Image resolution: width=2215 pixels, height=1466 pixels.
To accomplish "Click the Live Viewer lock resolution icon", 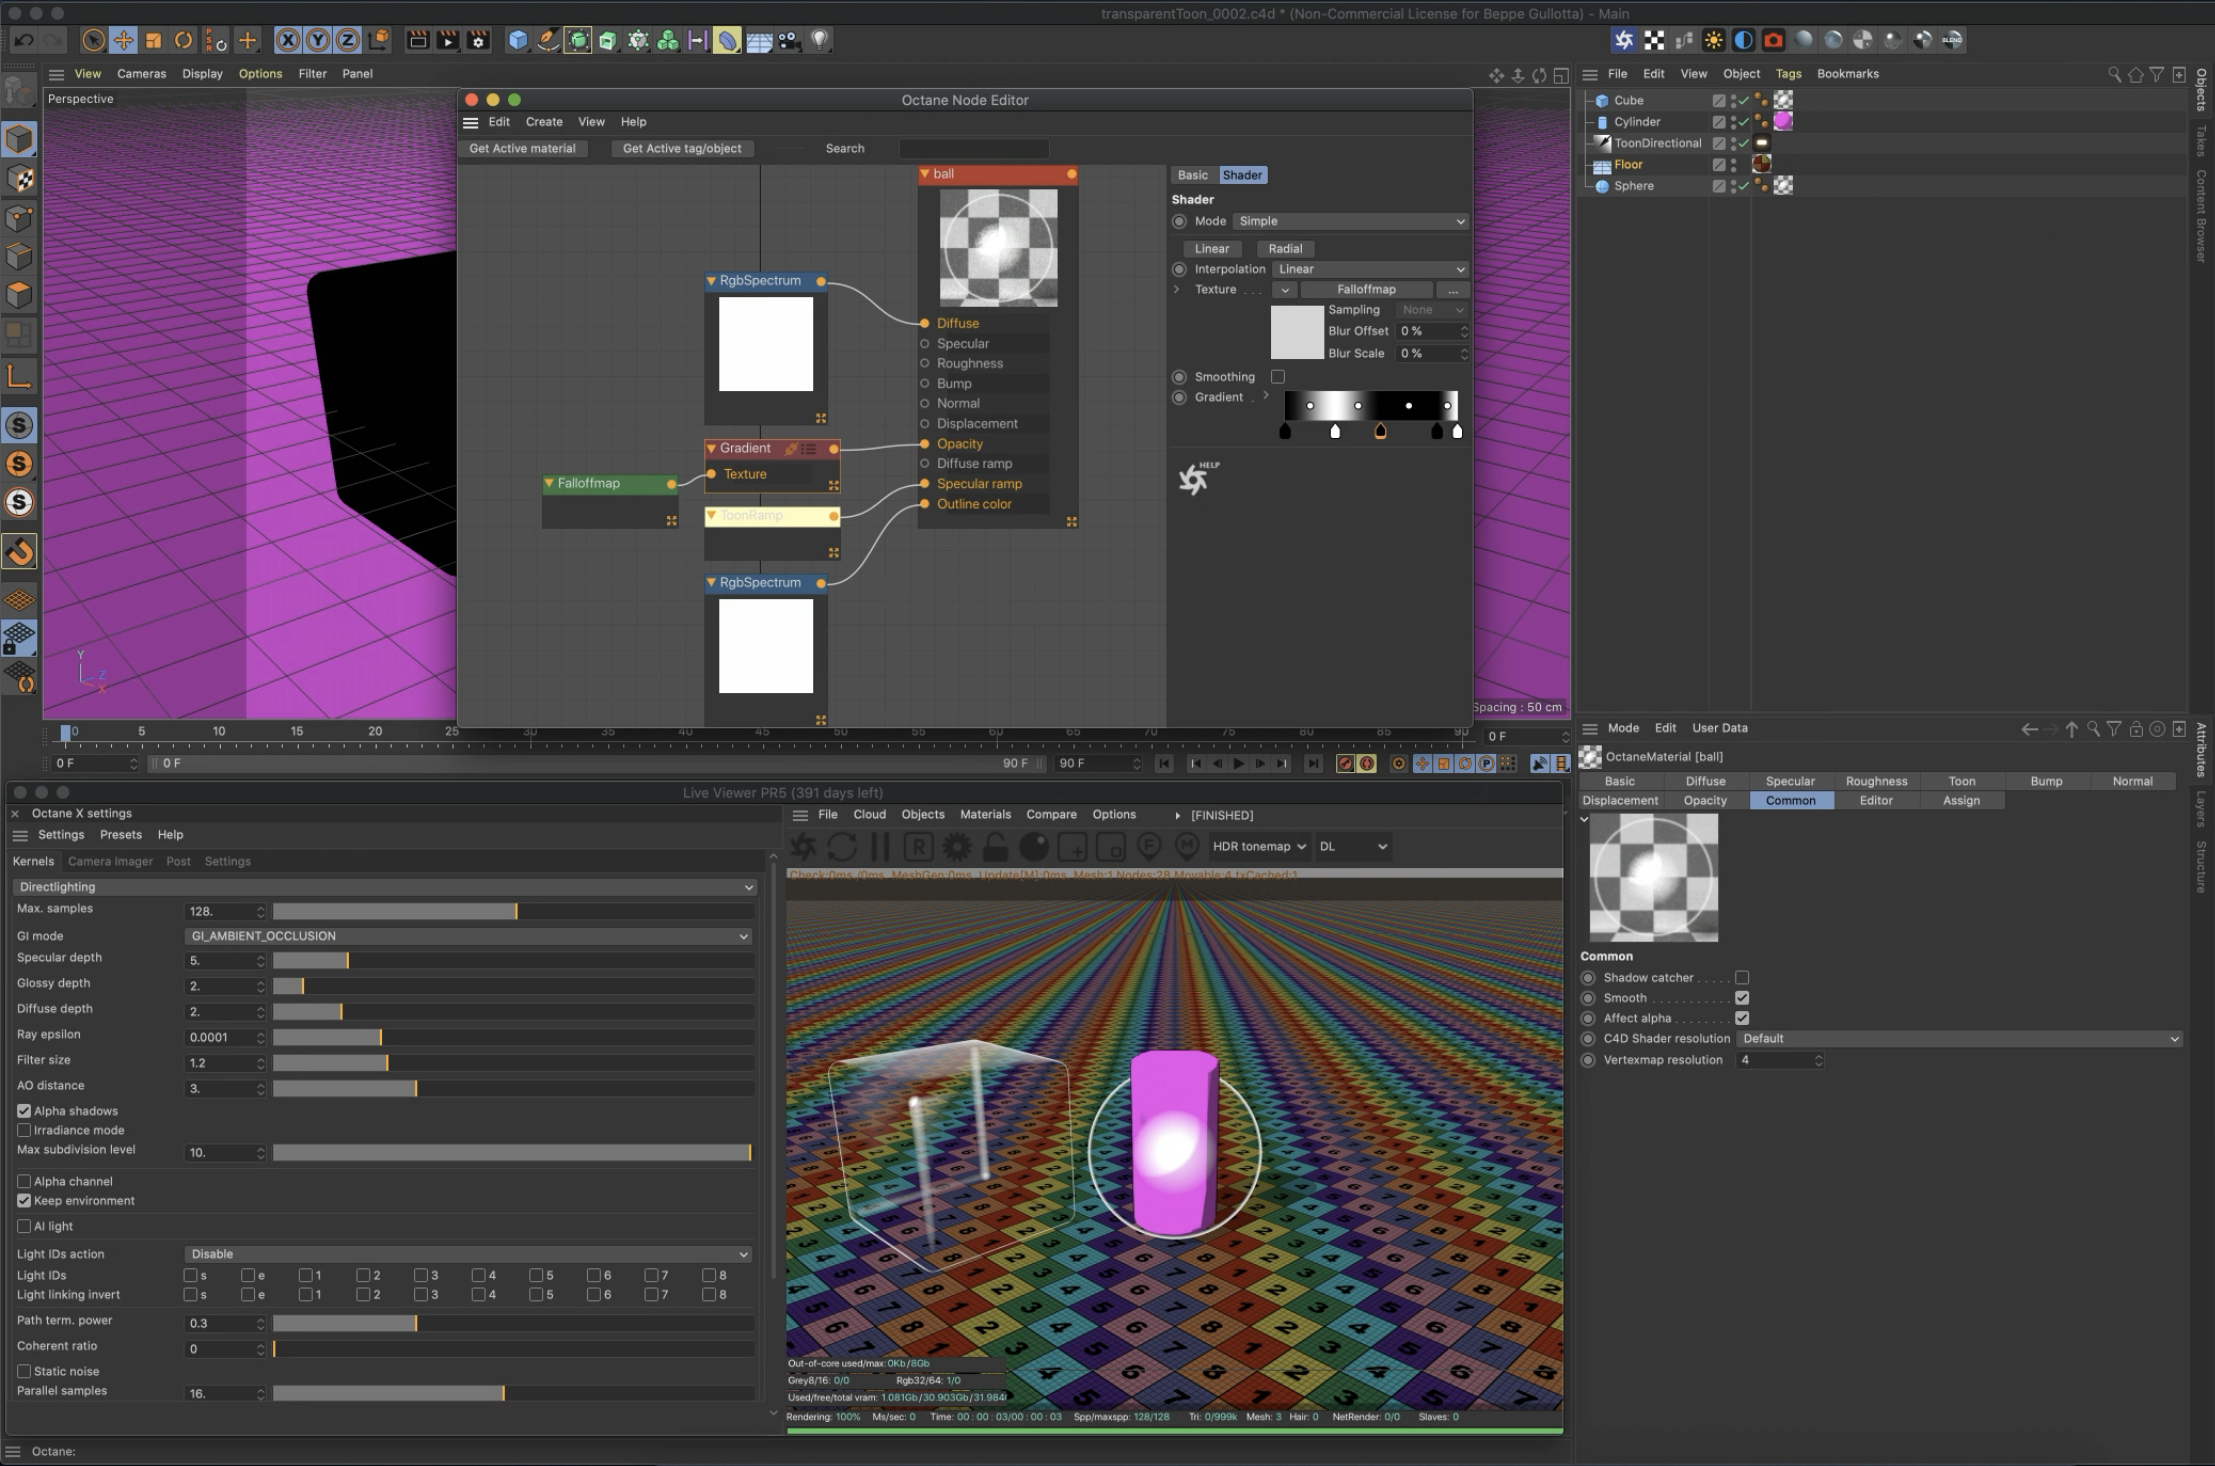I will coord(995,847).
